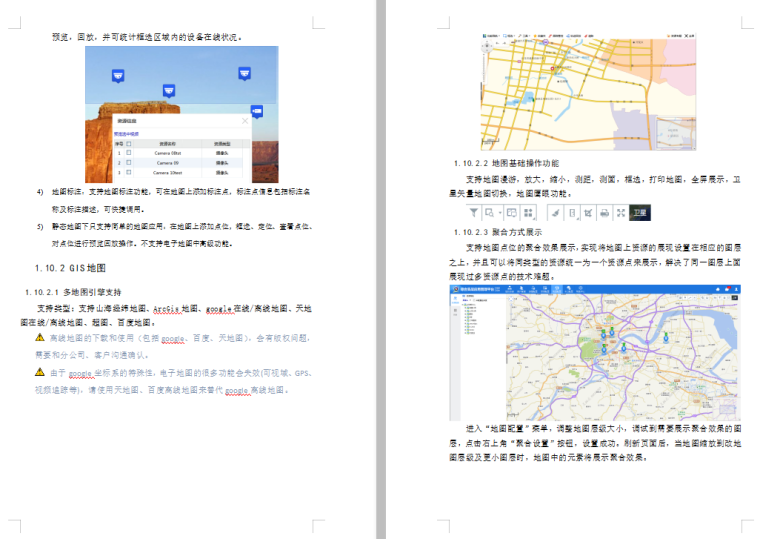Image resolution: width=760 pixels, height=539 pixels.
Task: Click the fullscreen expand icon
Action: pos(620,212)
